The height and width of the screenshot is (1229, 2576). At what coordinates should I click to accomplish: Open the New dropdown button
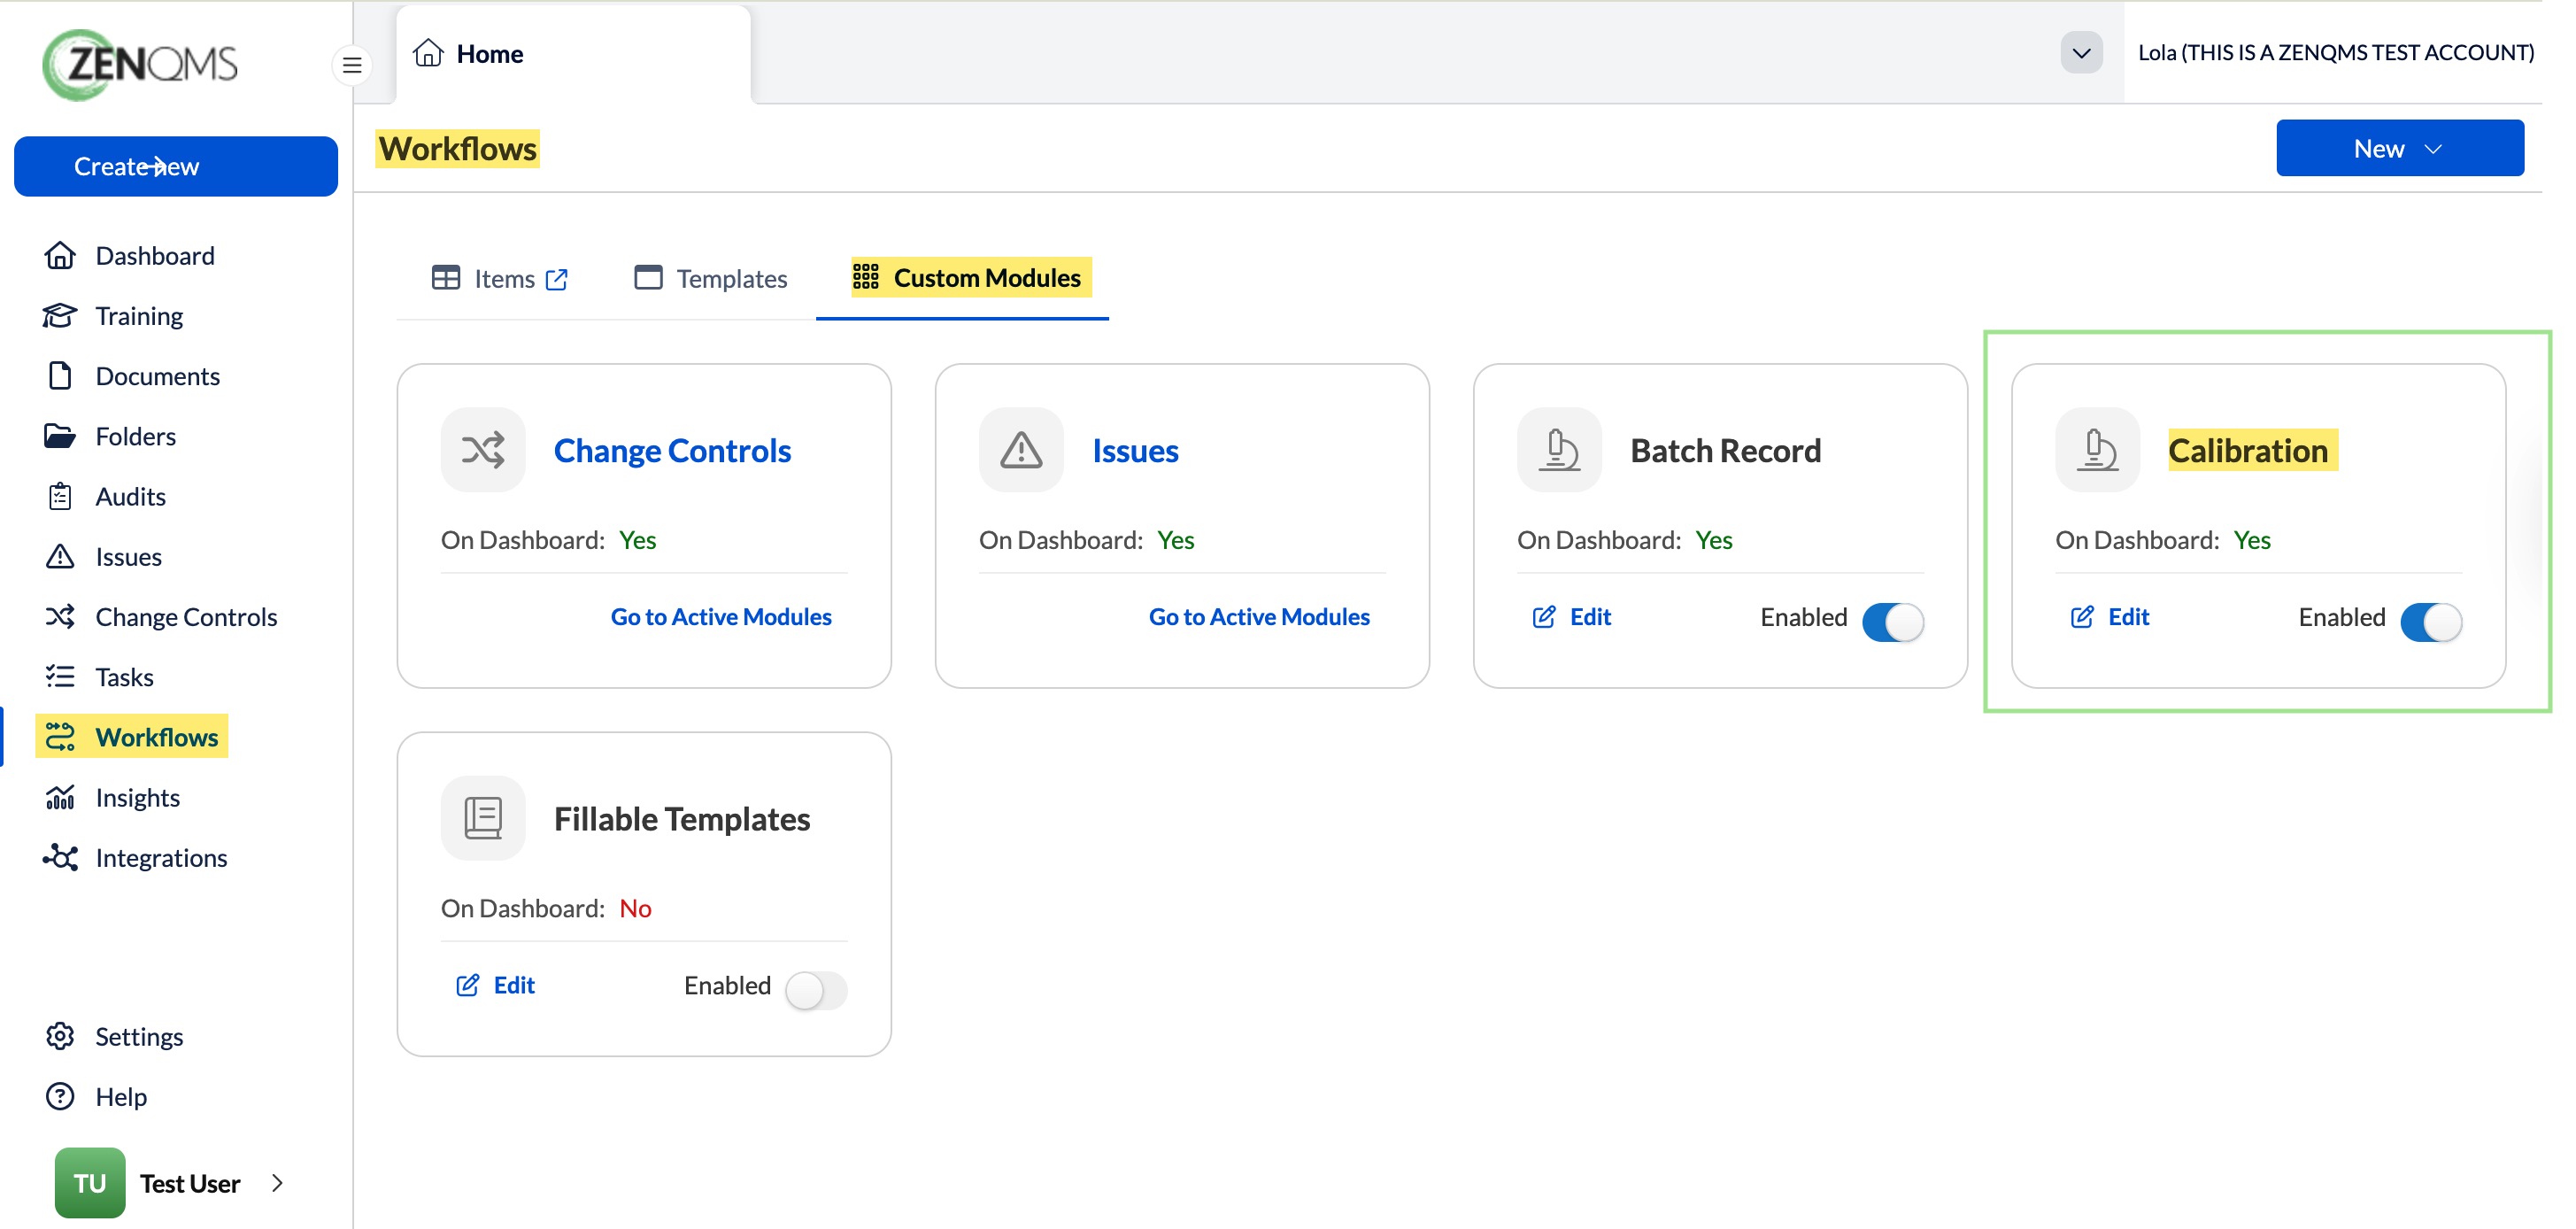tap(2399, 148)
